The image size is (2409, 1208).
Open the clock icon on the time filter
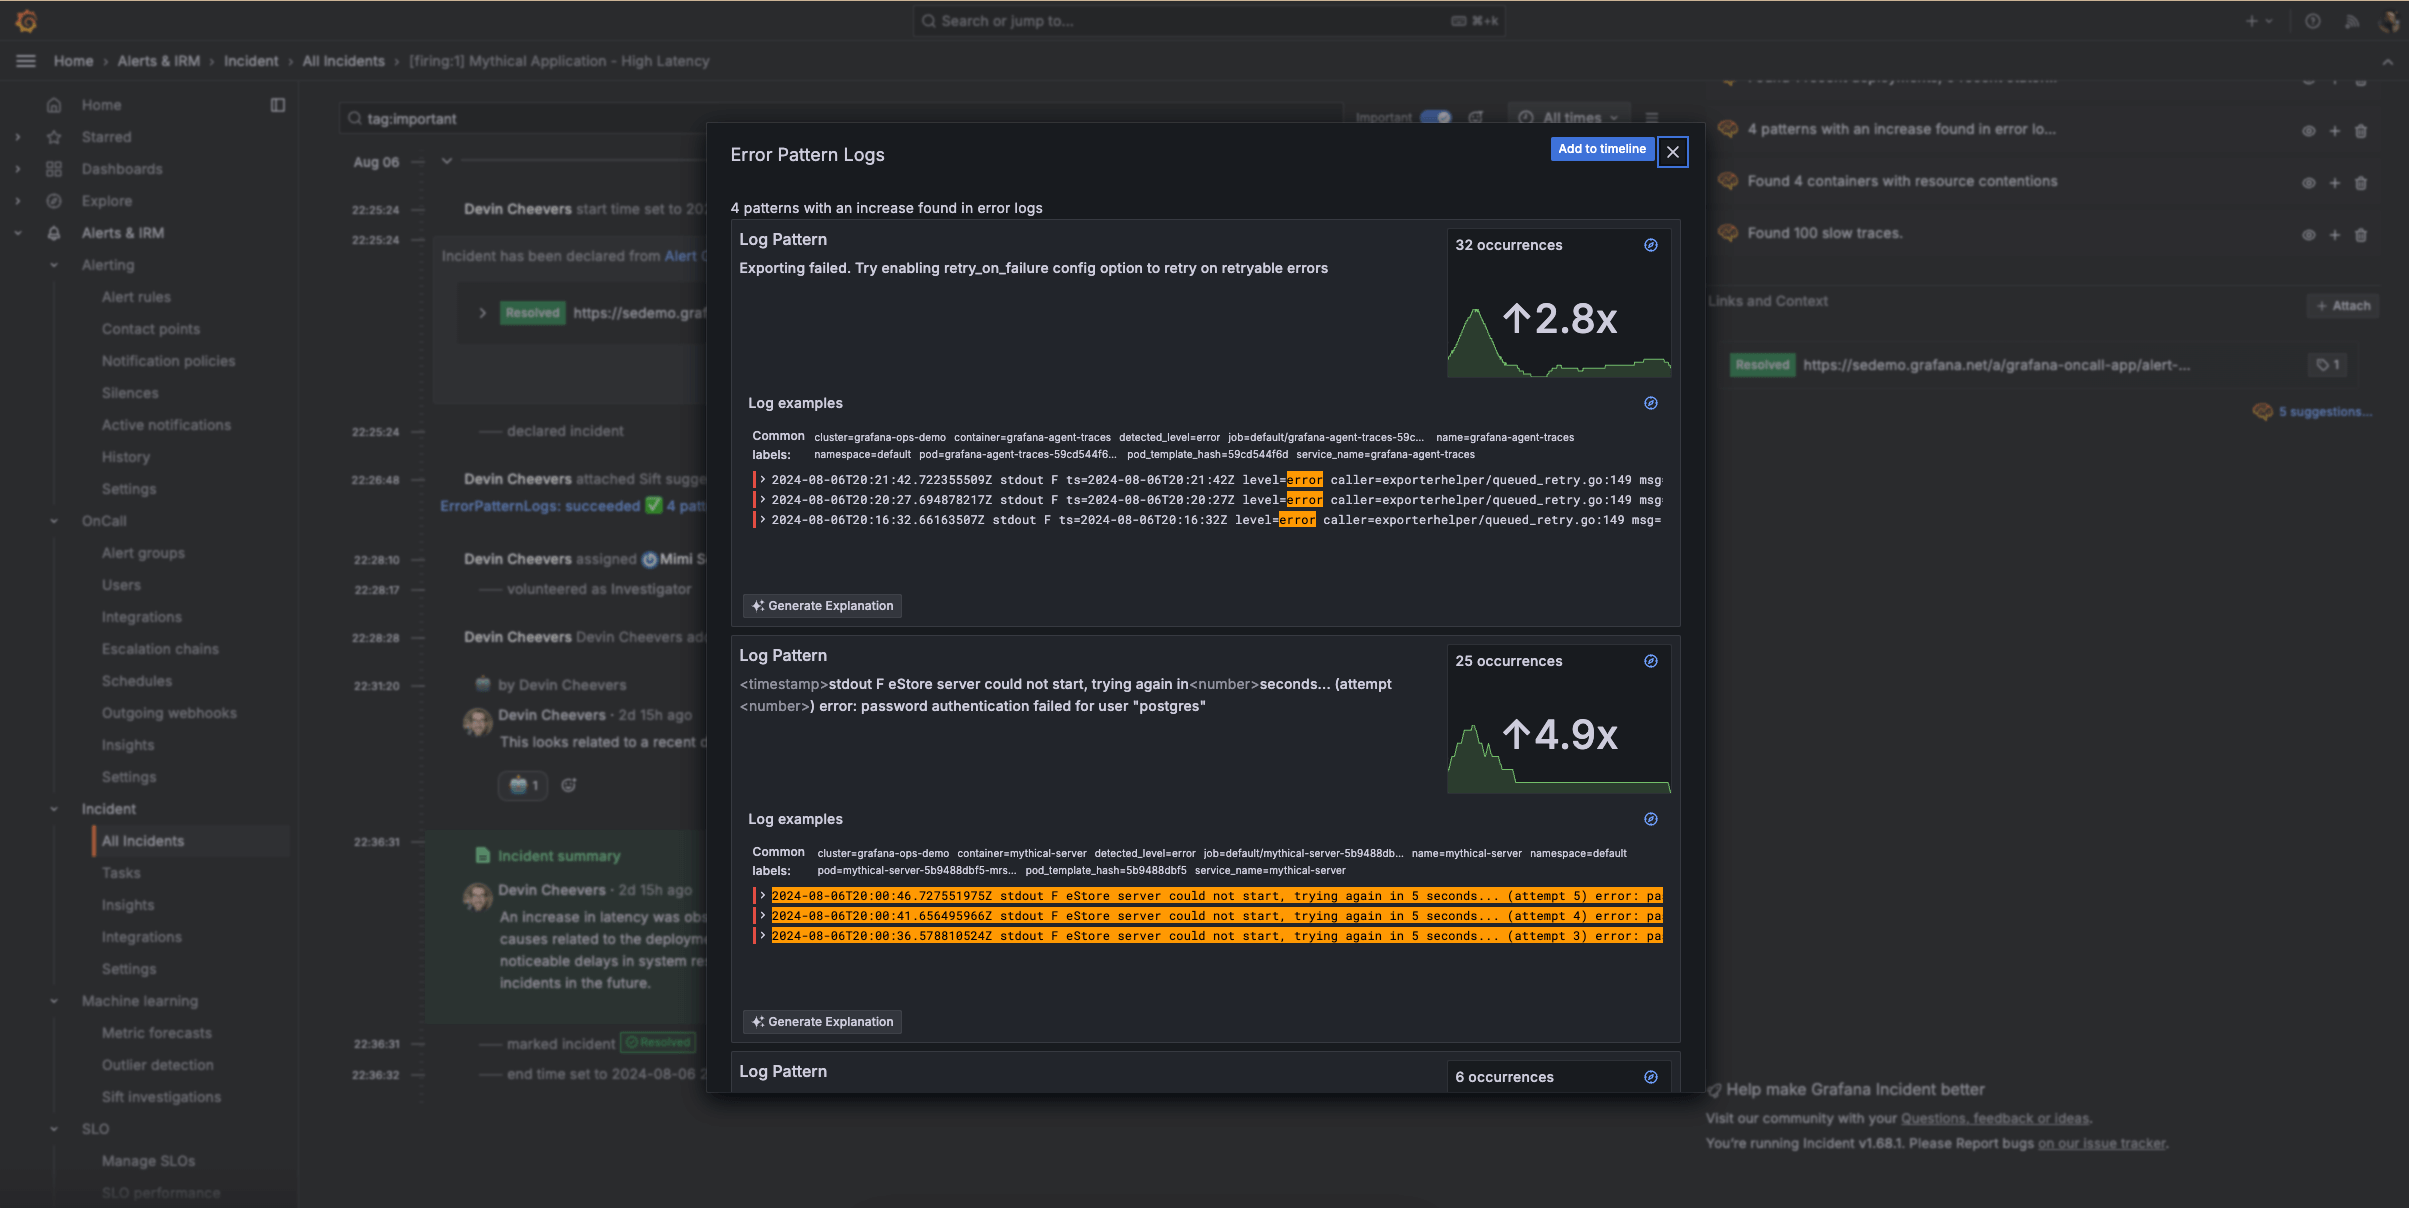(x=1524, y=117)
